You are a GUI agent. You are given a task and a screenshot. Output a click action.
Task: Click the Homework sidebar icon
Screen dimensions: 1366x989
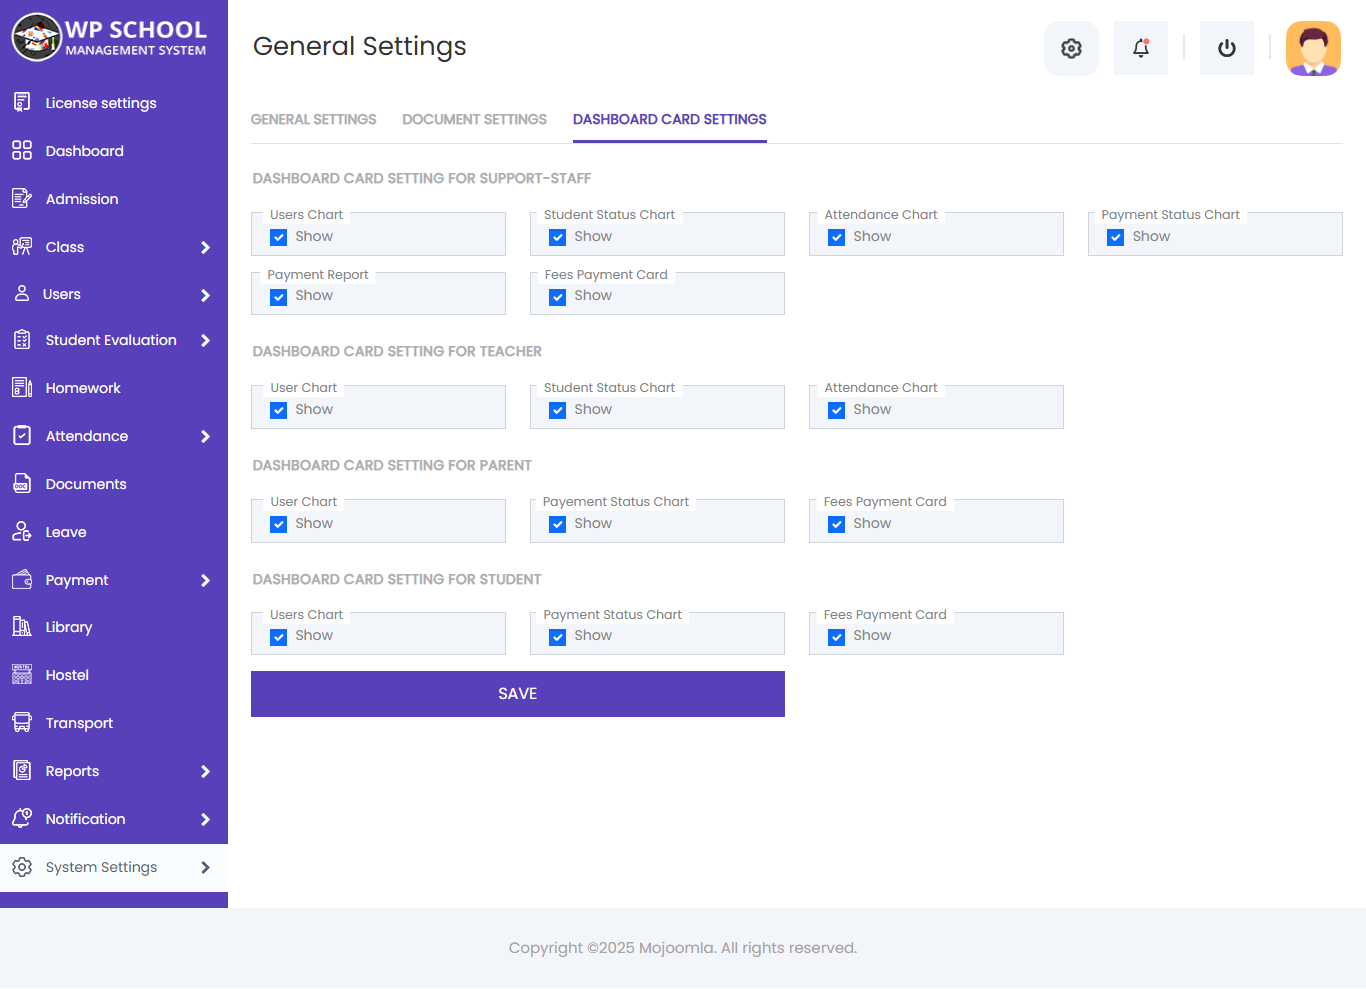tap(22, 387)
